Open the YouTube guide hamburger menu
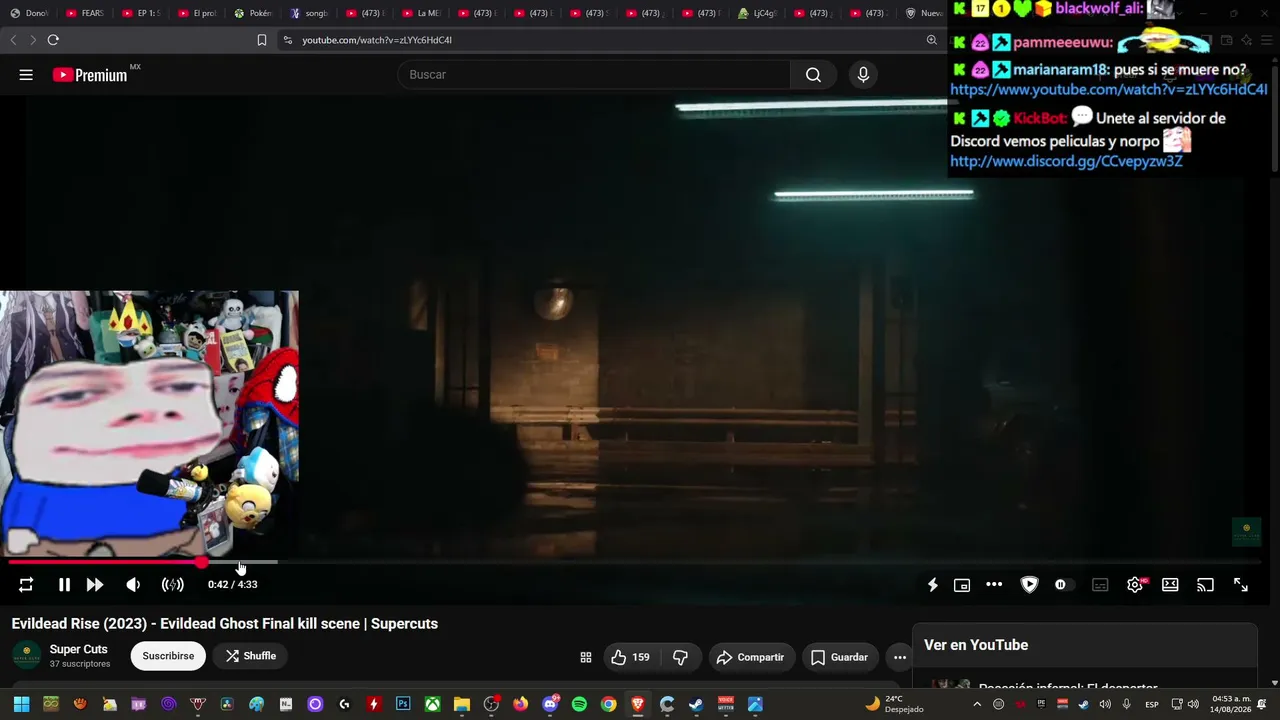Image resolution: width=1280 pixels, height=720 pixels. click(x=26, y=75)
